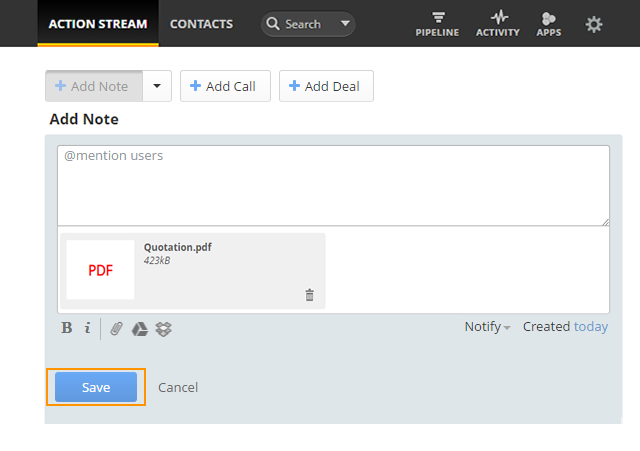The height and width of the screenshot is (451, 640).
Task: Attach from Dropbox icon
Action: 163,329
